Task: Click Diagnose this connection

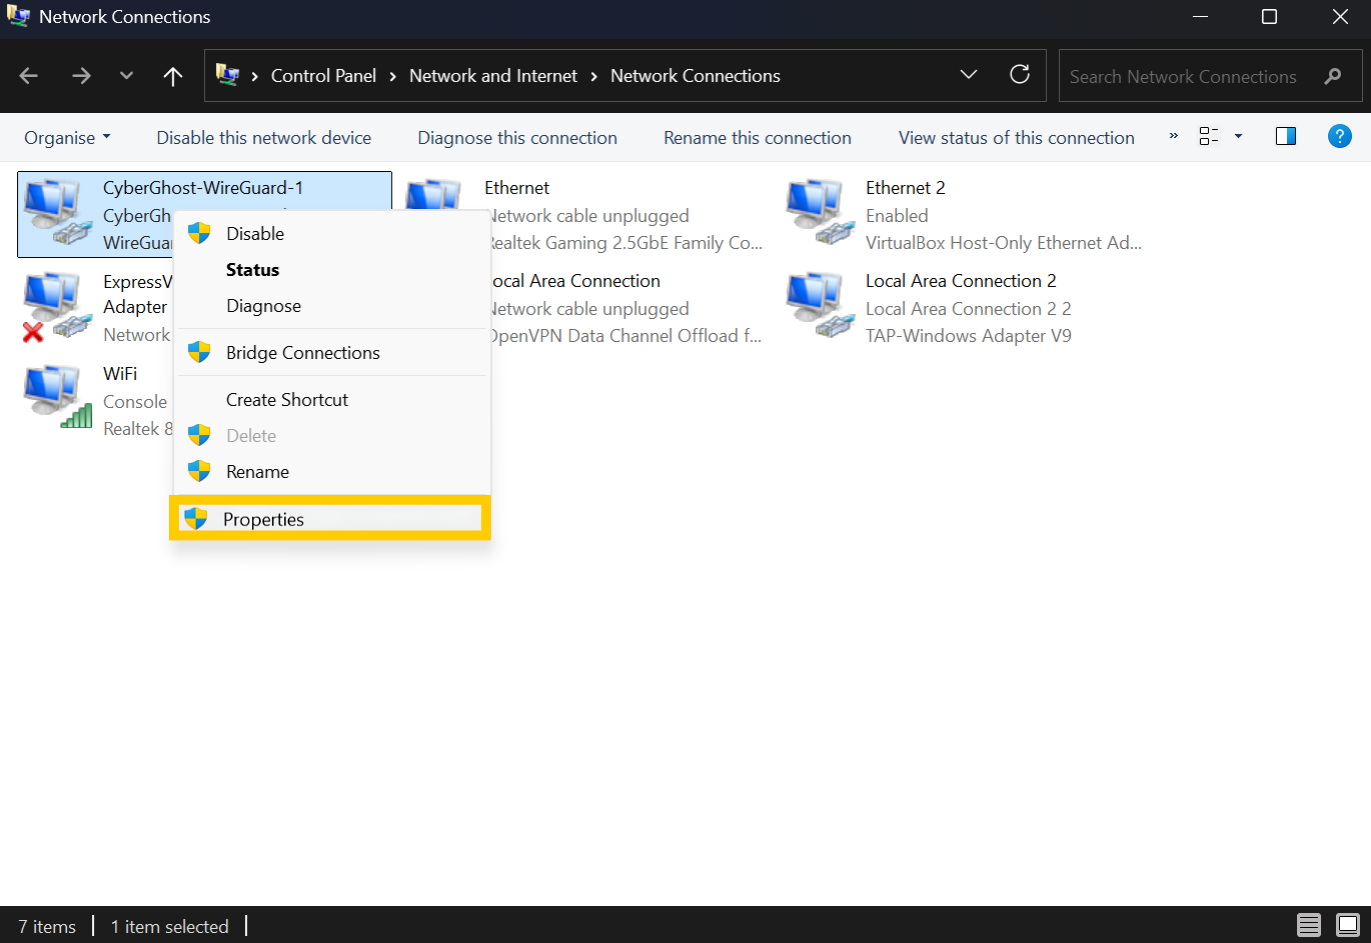Action: pyautogui.click(x=517, y=138)
